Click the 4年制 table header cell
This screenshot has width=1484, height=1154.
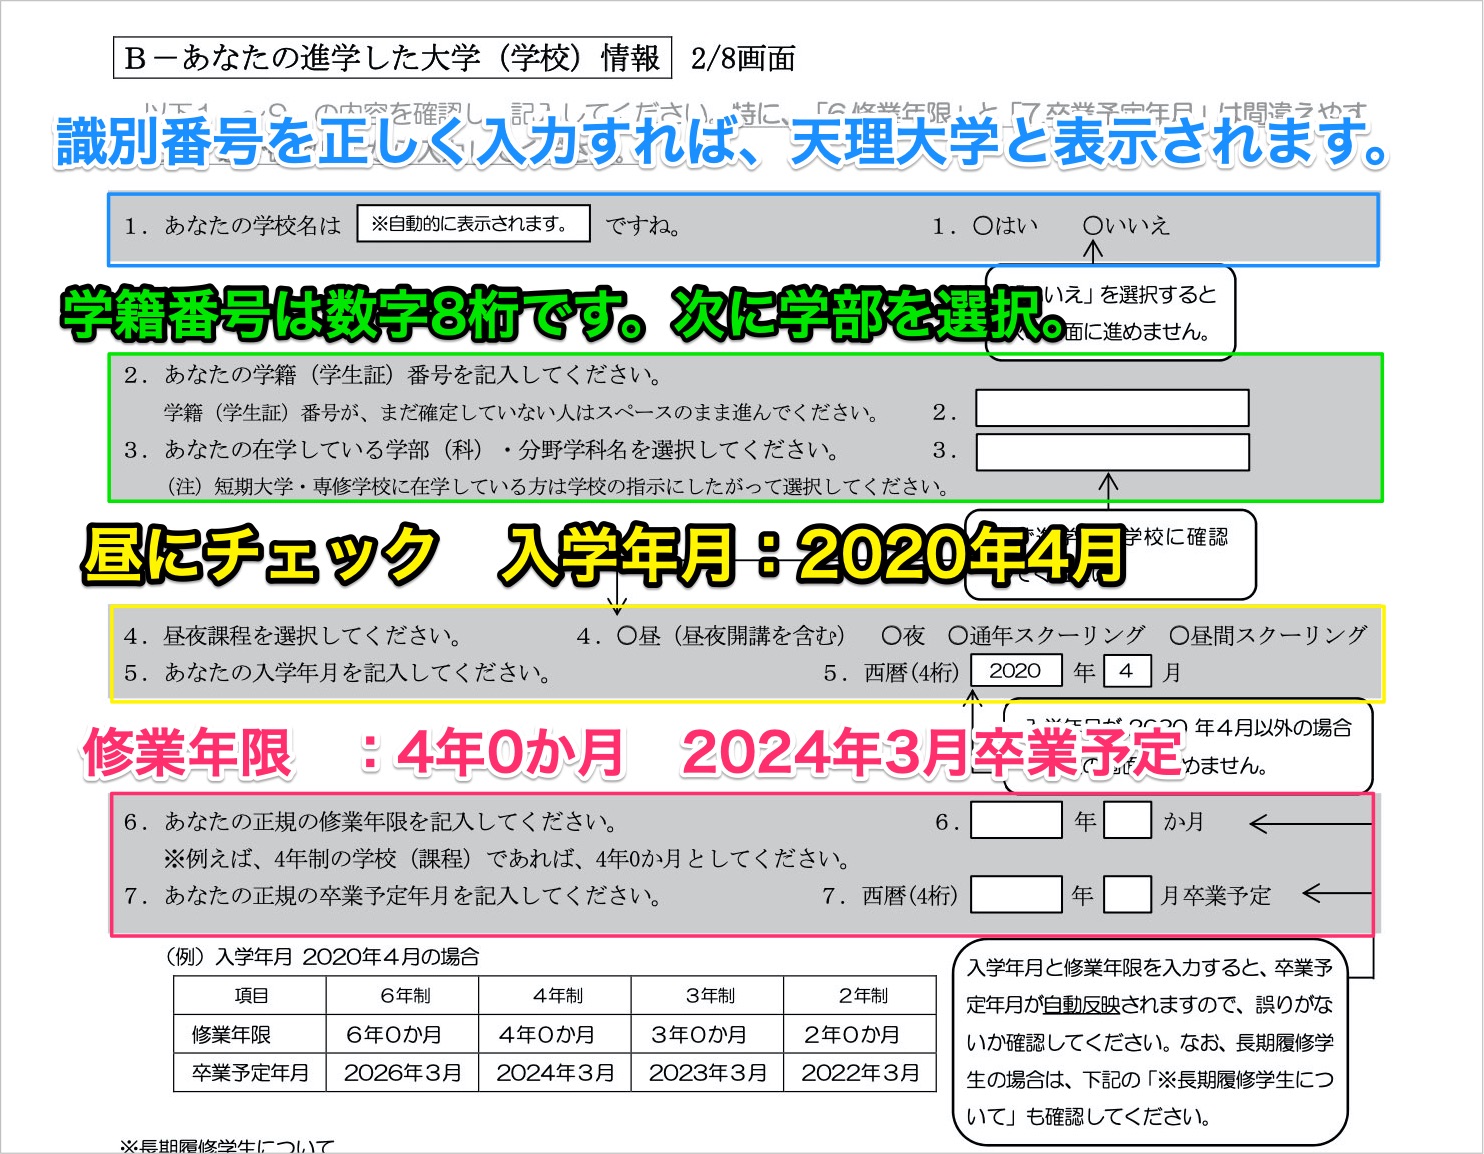click(x=555, y=996)
